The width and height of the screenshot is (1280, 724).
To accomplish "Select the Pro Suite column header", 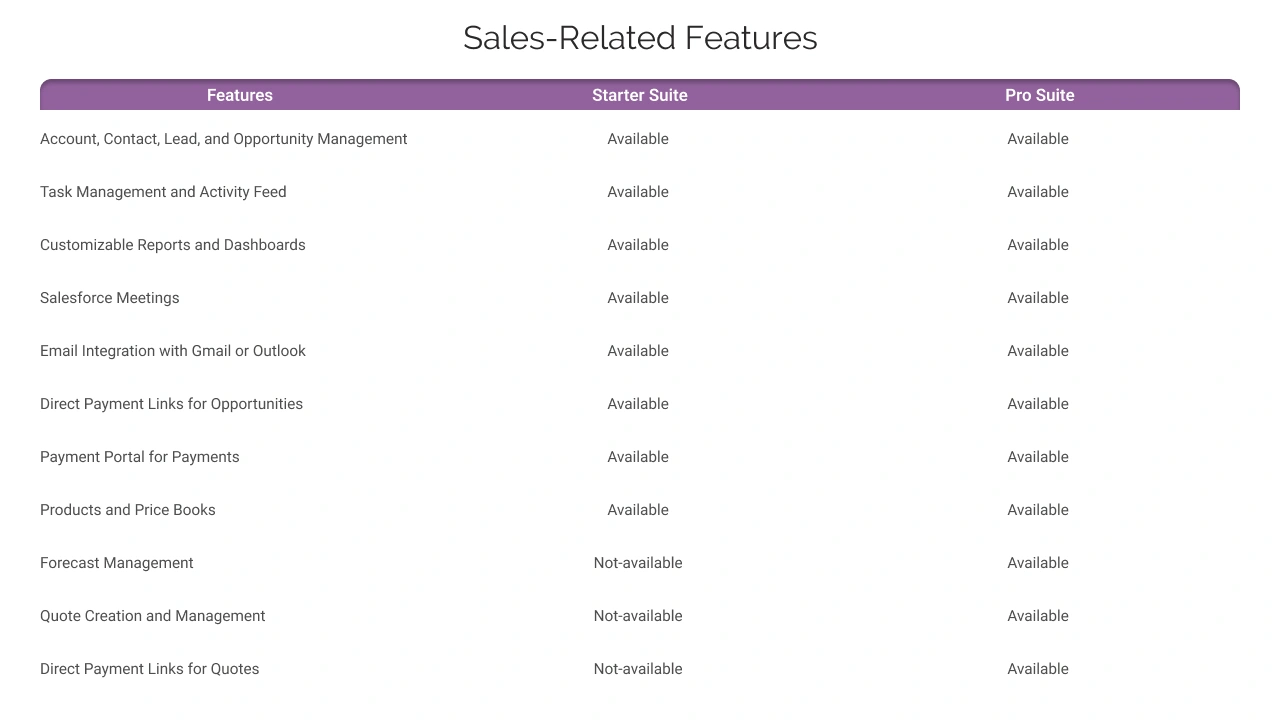I will click(1039, 95).
